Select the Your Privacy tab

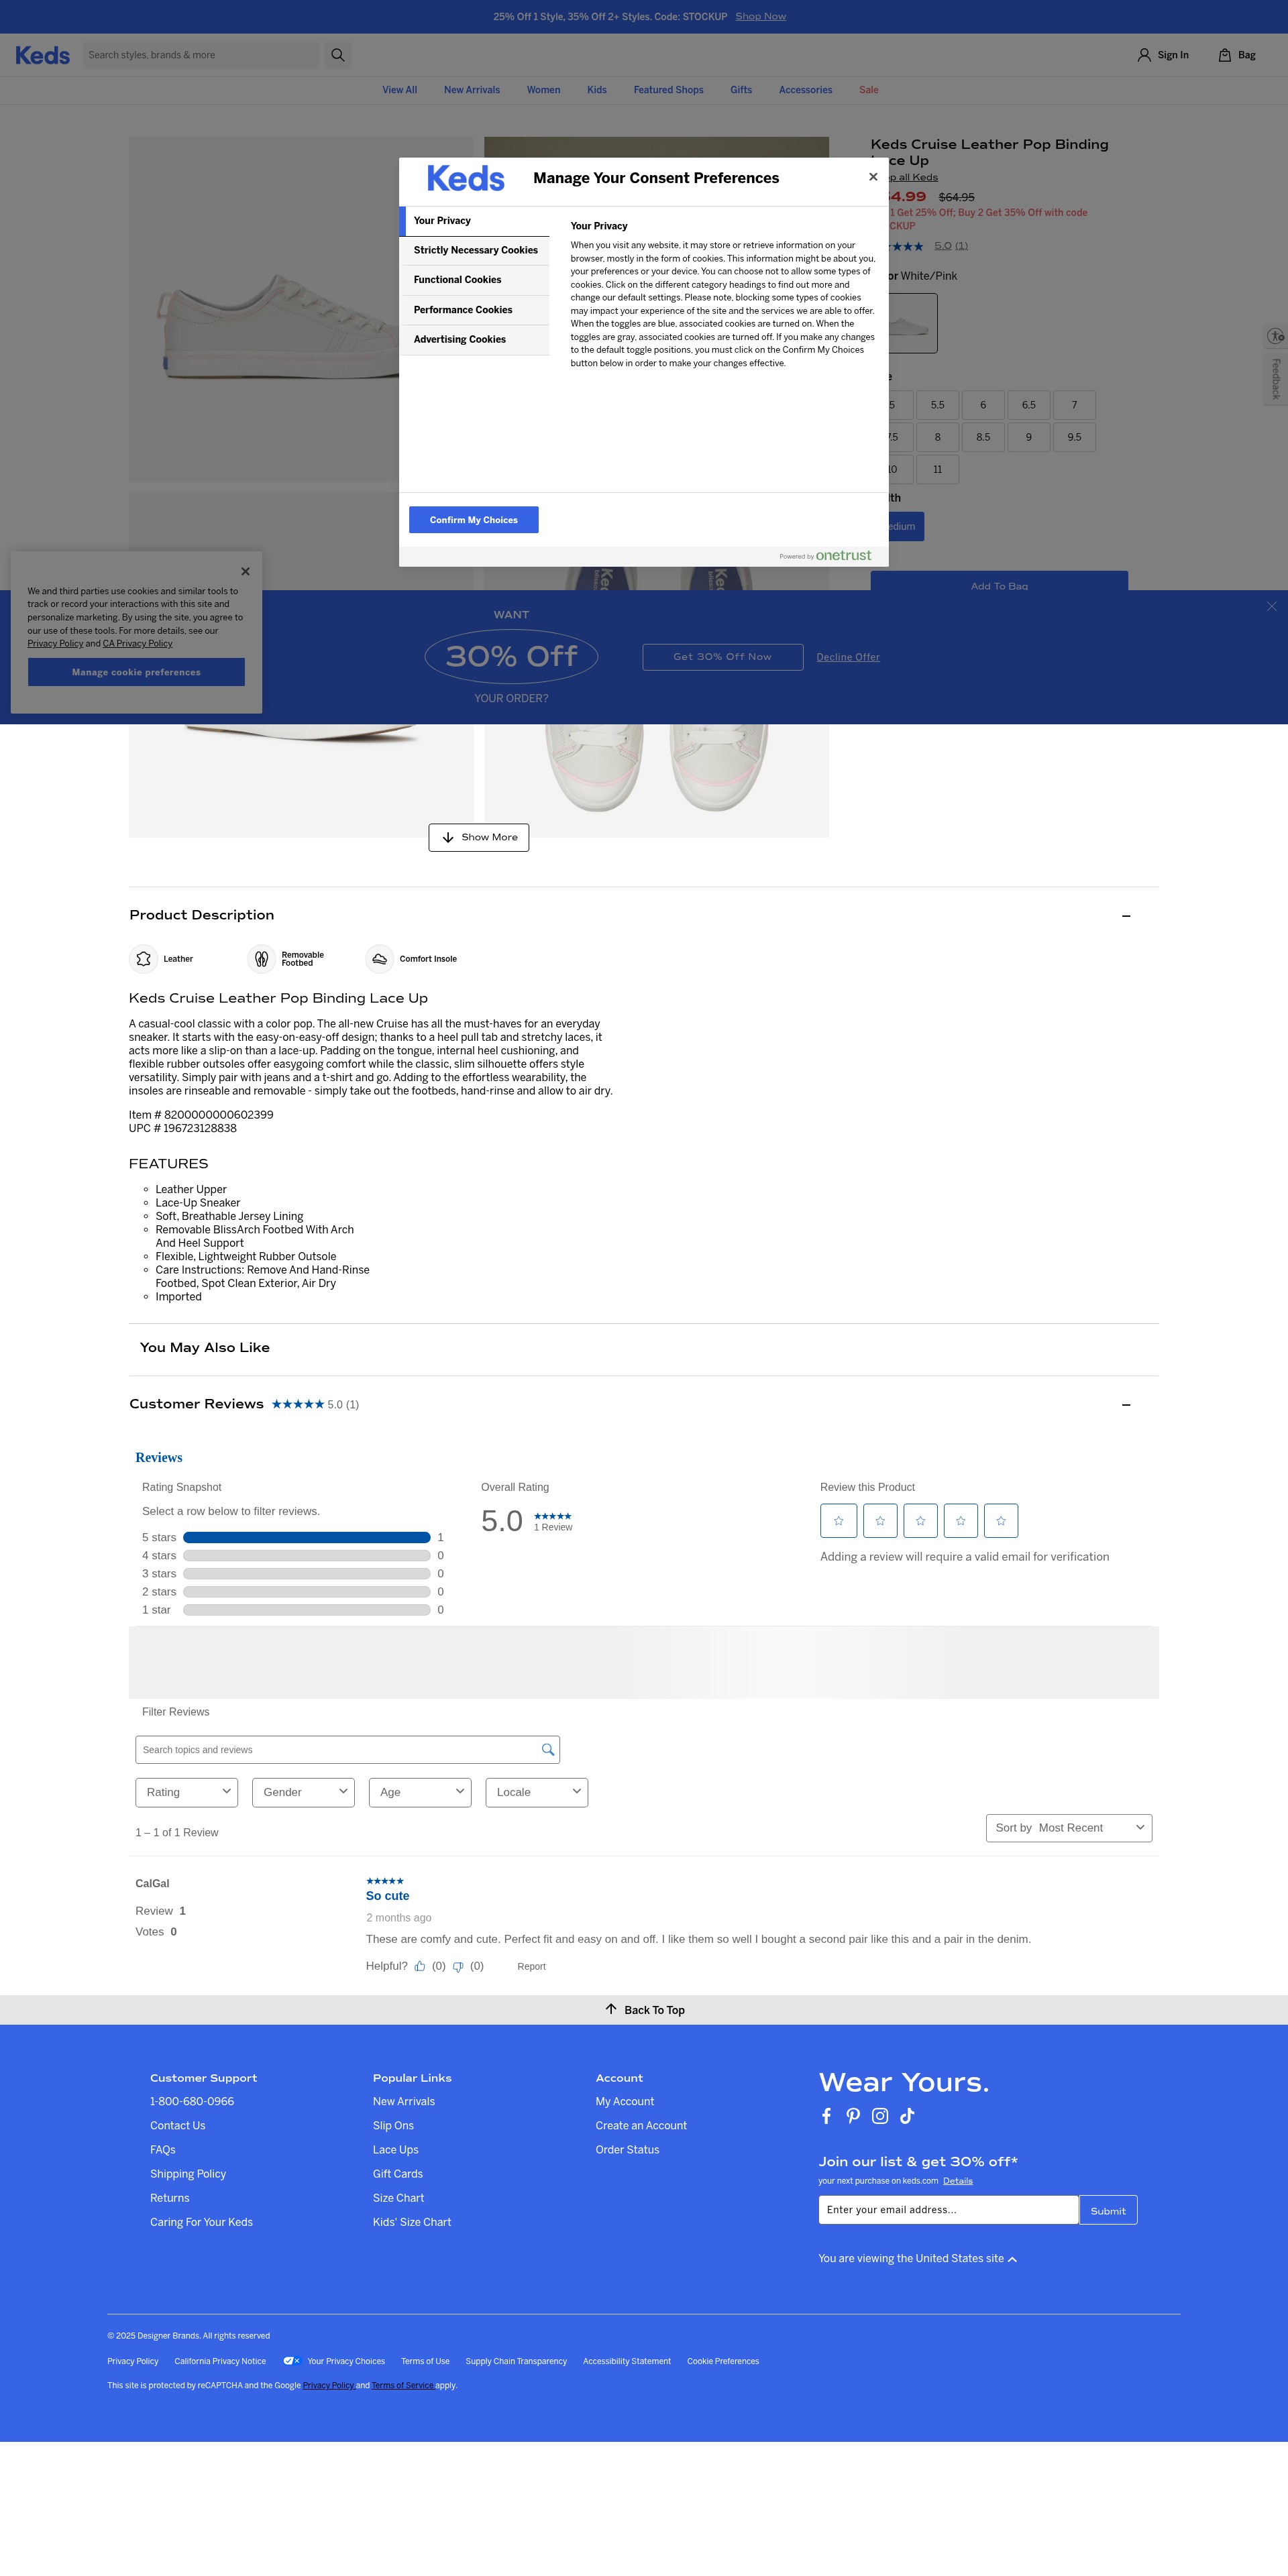[x=475, y=220]
